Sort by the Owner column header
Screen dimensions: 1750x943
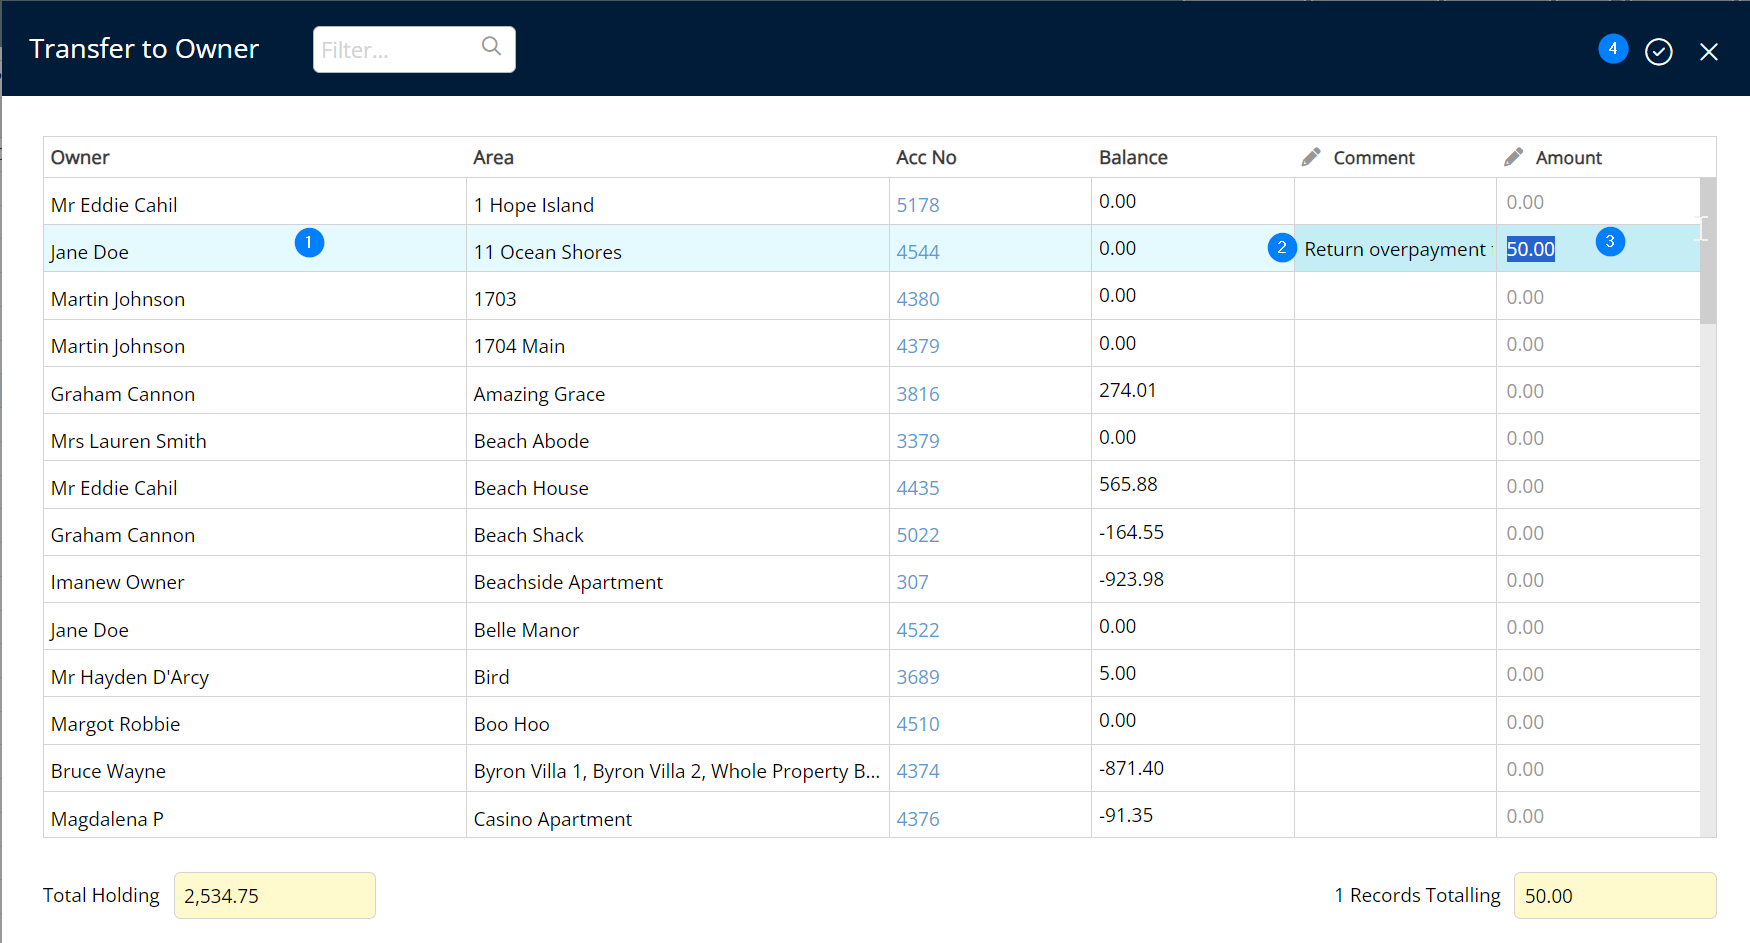coord(80,157)
